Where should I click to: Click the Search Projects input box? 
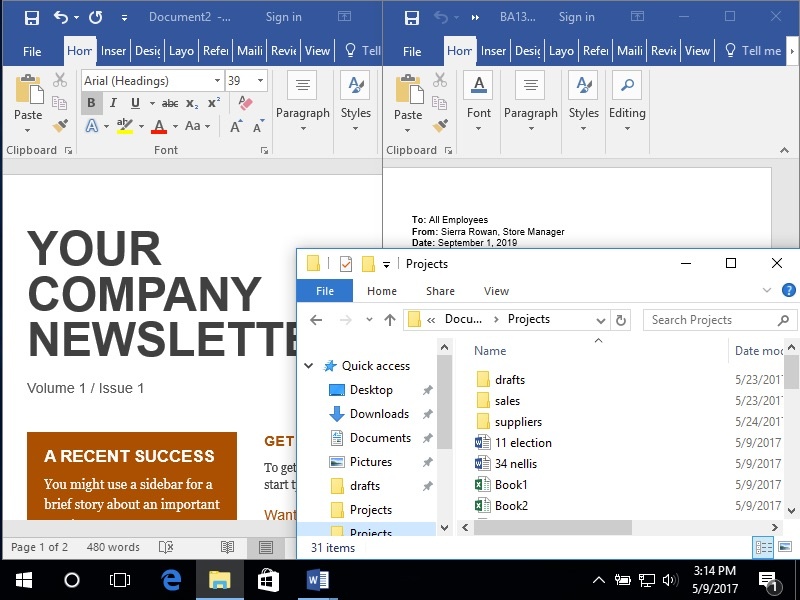pyautogui.click(x=710, y=320)
